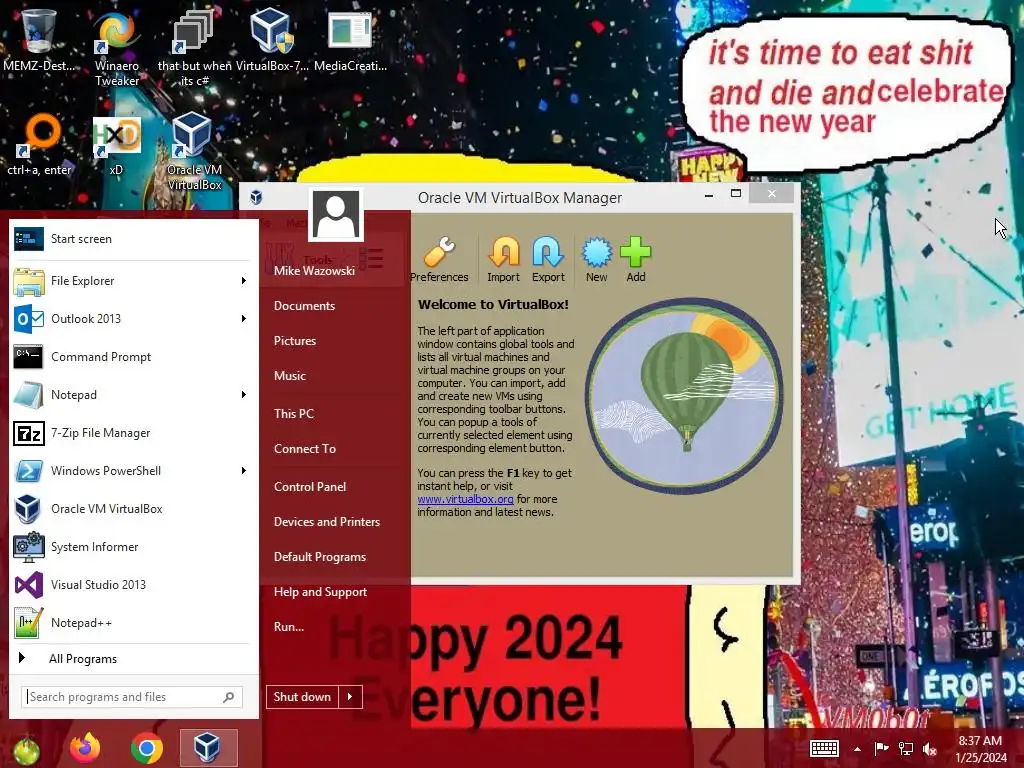Screen dimensions: 1024x768
Task: Create a New virtual machine
Action: point(596,259)
